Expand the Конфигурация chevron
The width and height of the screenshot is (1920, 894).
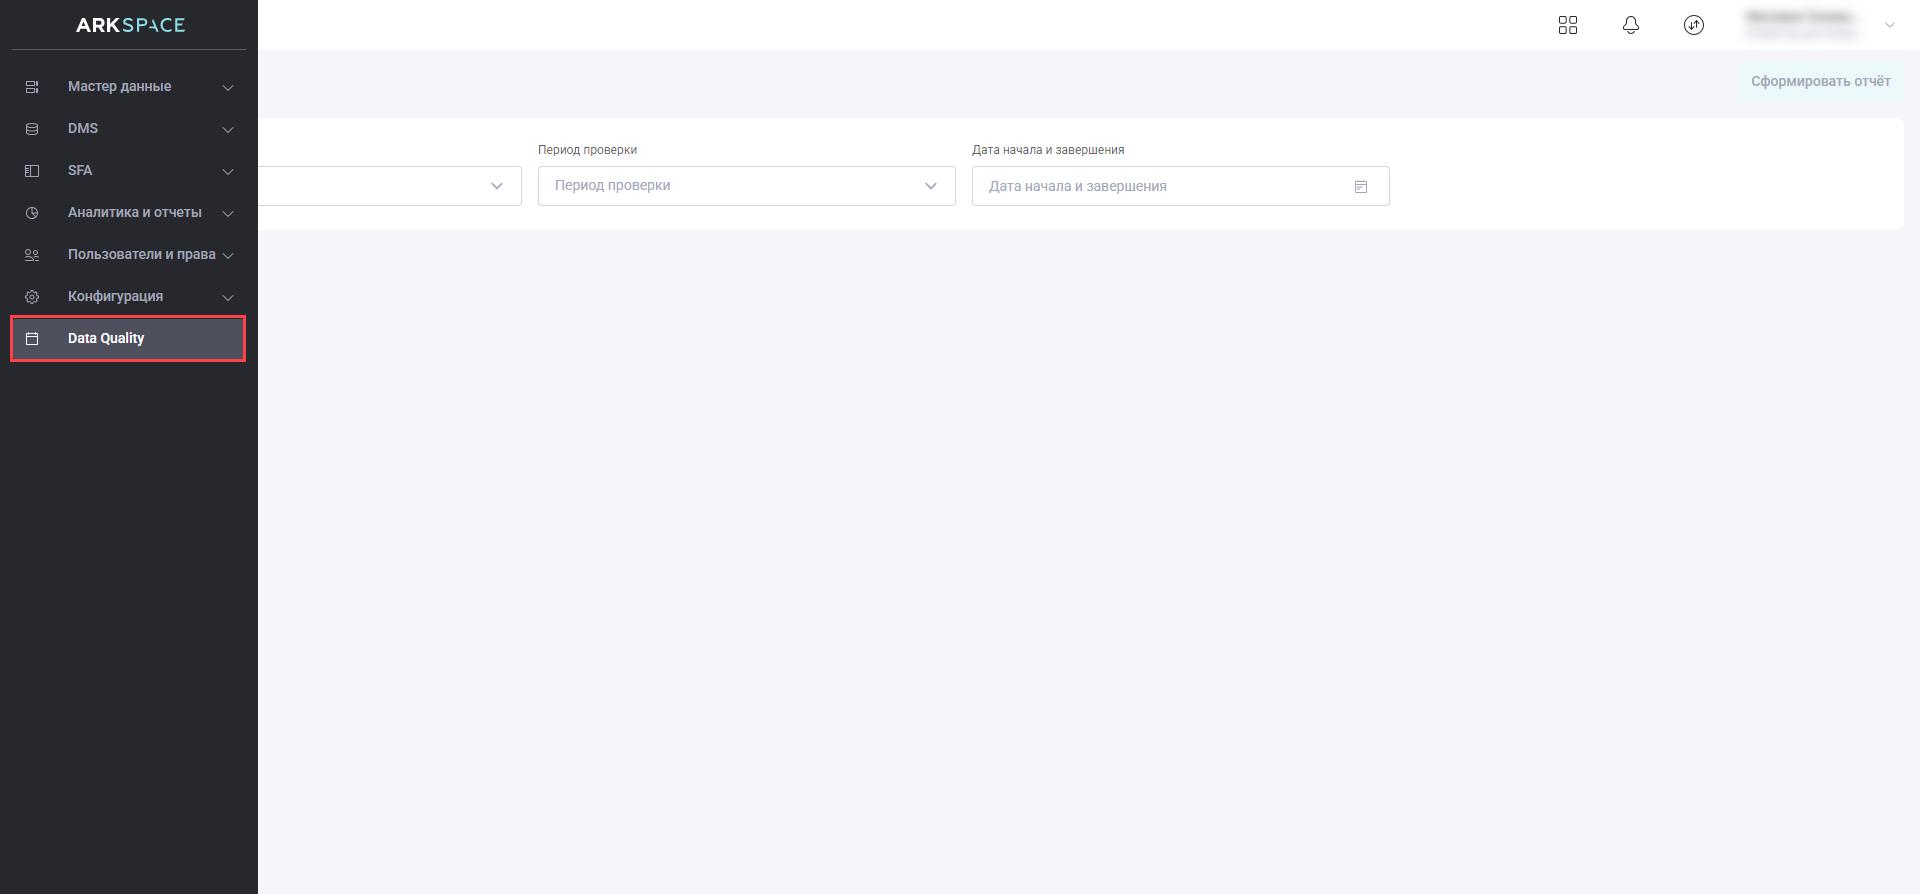coord(228,298)
